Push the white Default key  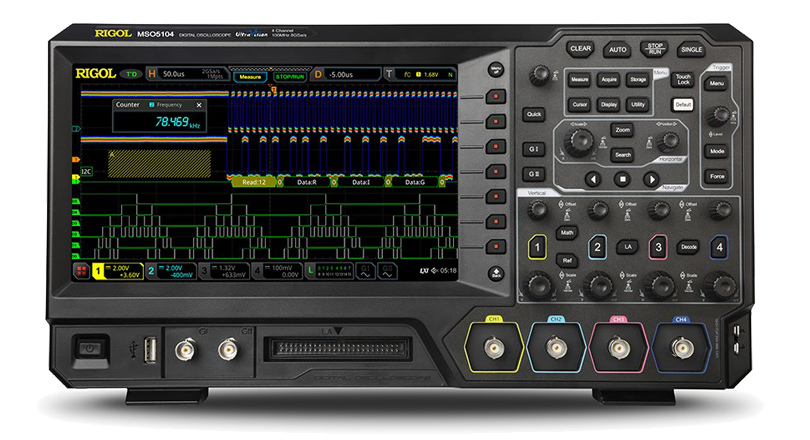click(683, 105)
